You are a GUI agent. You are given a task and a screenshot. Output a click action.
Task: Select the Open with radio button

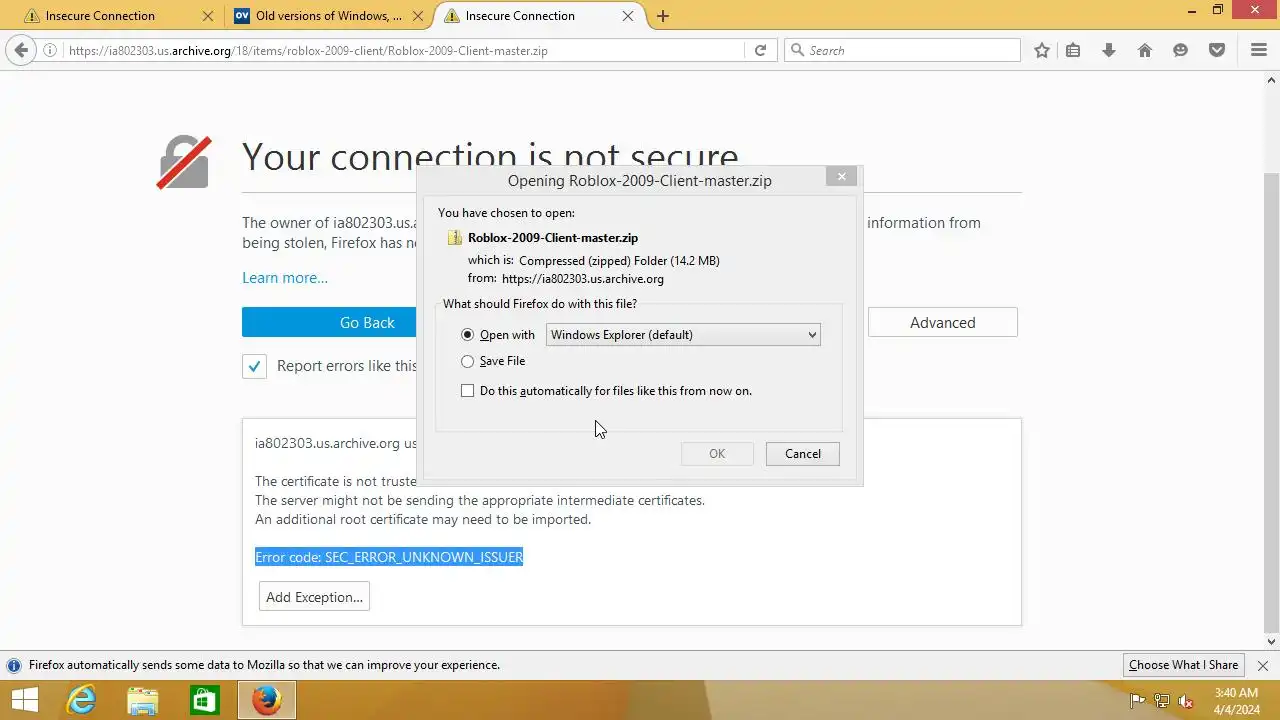tap(467, 335)
